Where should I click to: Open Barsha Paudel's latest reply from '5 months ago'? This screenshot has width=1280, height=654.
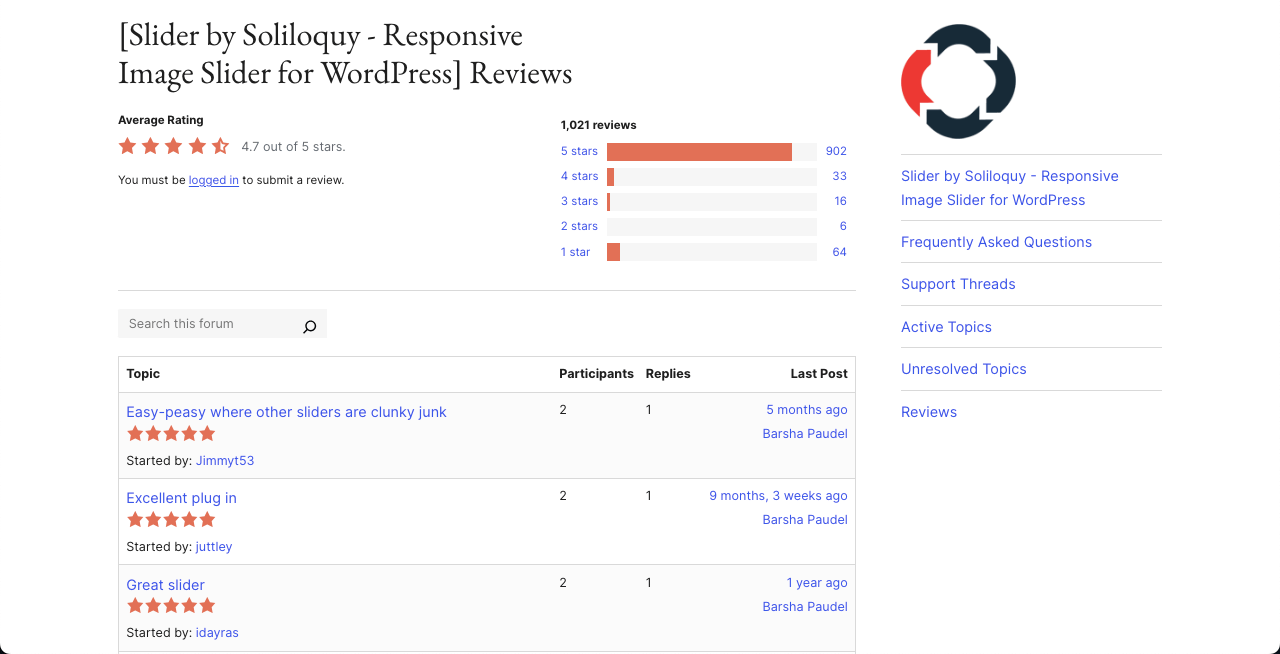(x=806, y=409)
